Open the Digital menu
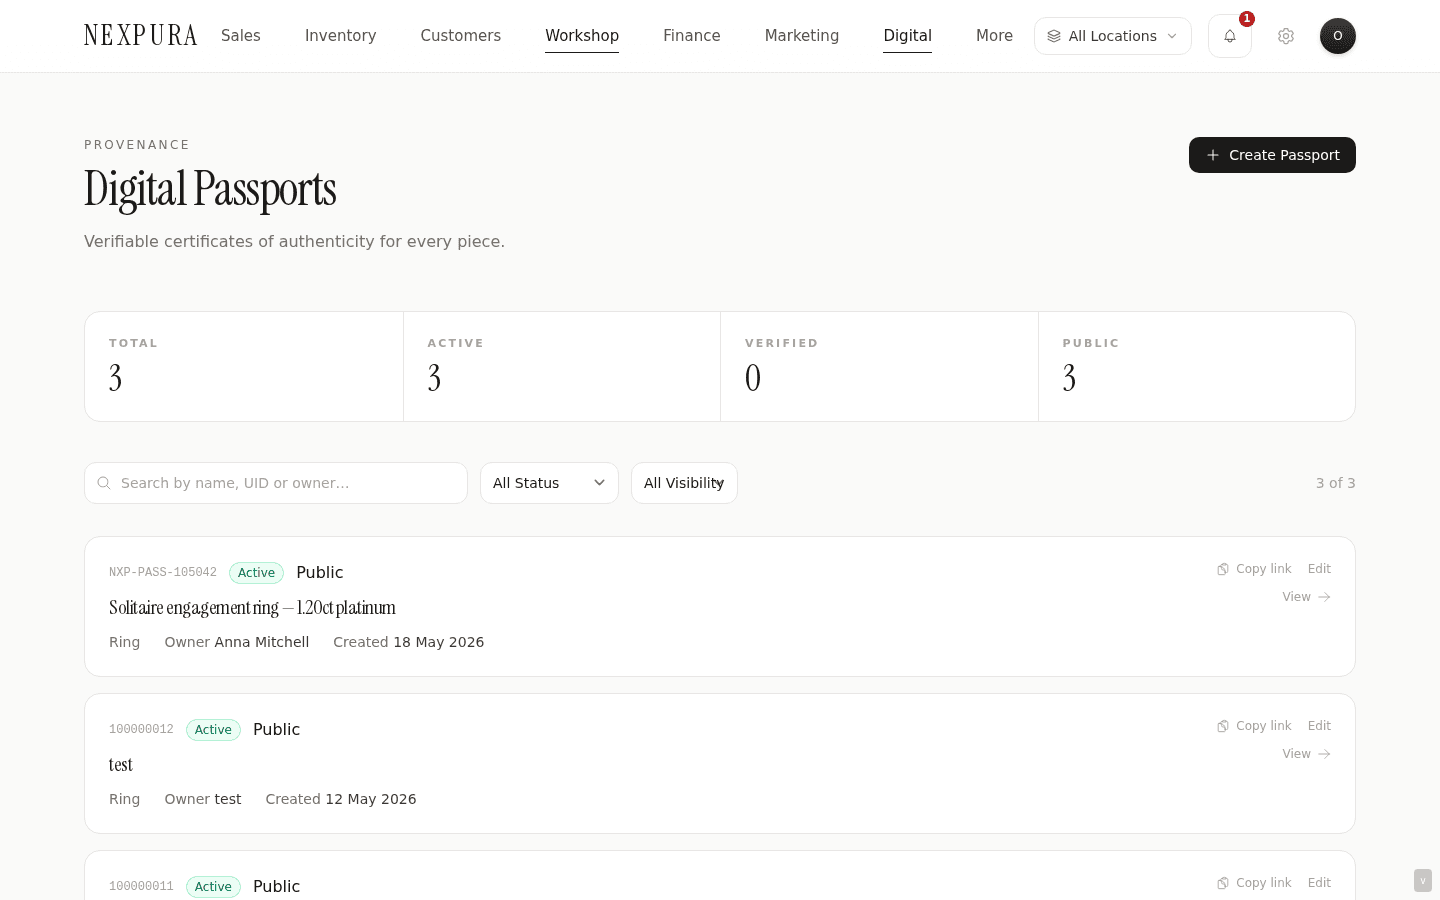 908,36
